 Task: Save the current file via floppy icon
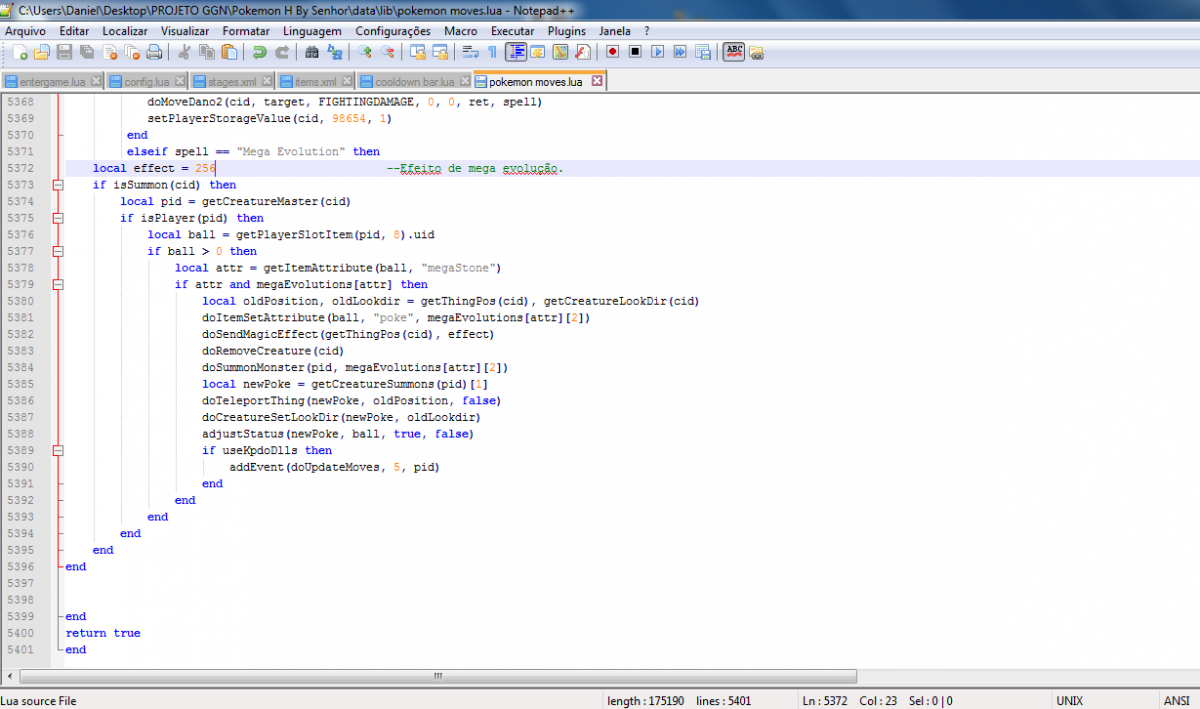tap(64, 51)
